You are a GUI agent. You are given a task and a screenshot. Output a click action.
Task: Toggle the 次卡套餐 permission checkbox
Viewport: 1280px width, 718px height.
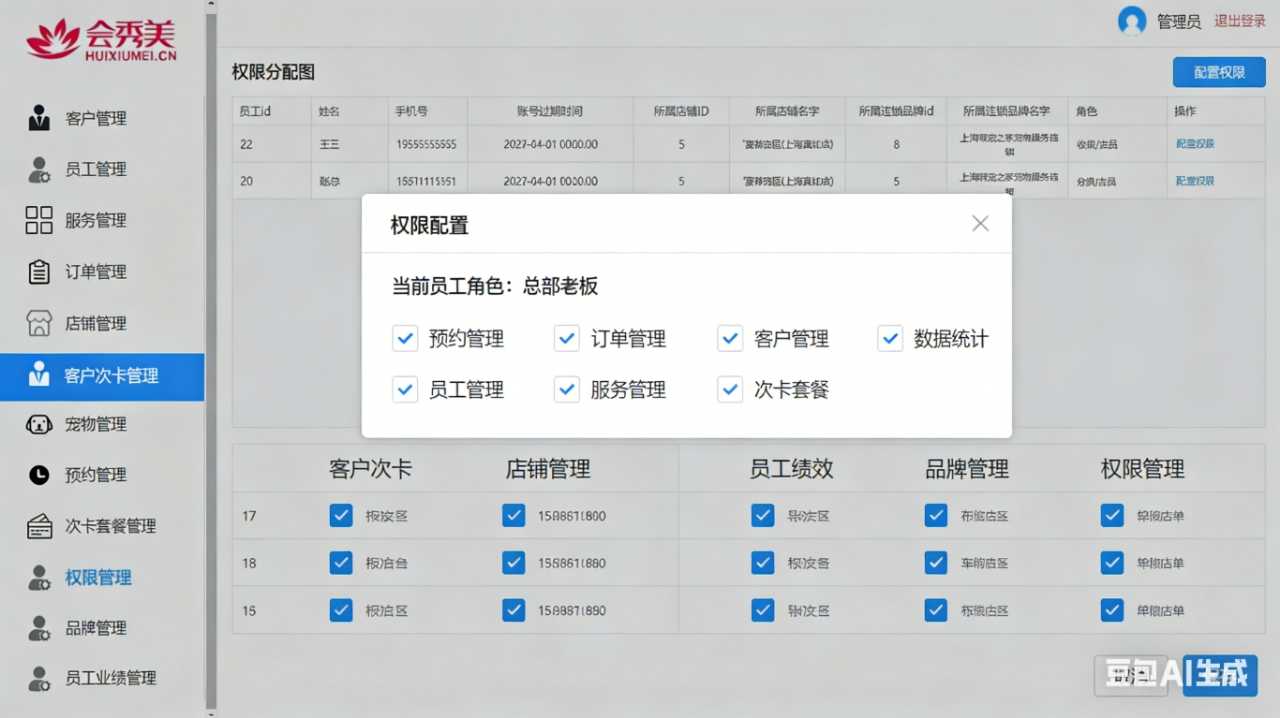coord(730,390)
